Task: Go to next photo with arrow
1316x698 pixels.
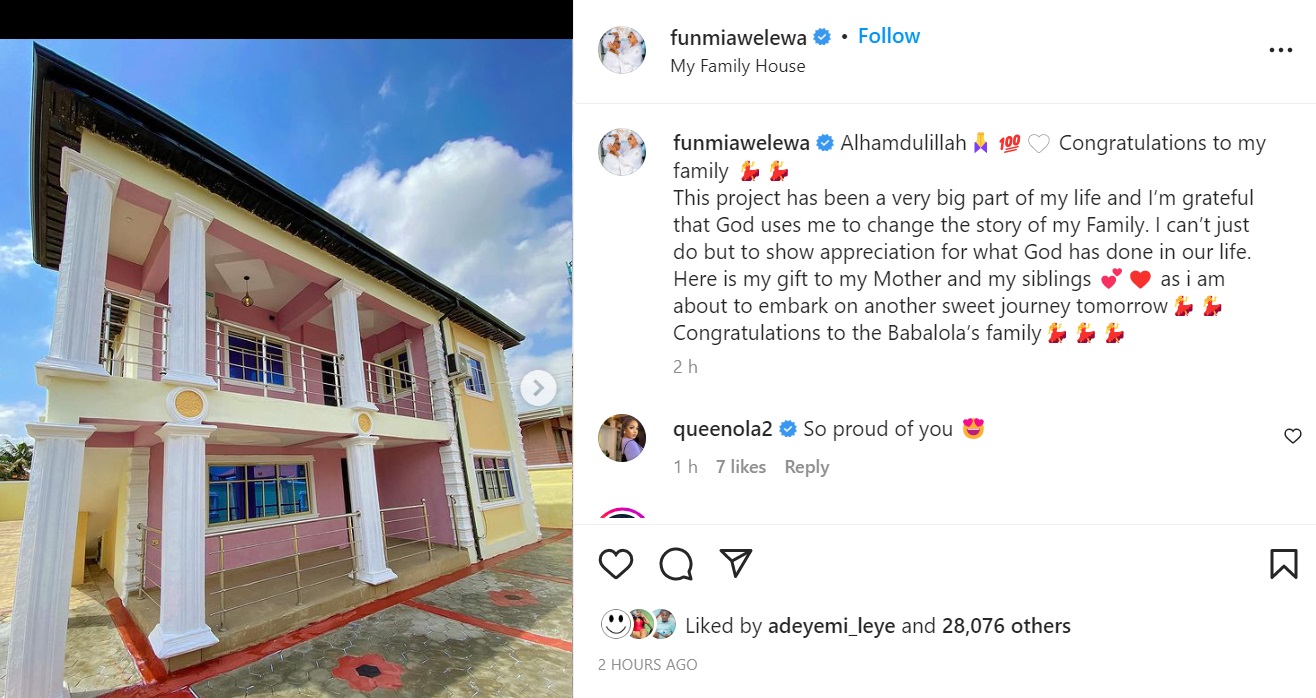Action: click(x=538, y=388)
